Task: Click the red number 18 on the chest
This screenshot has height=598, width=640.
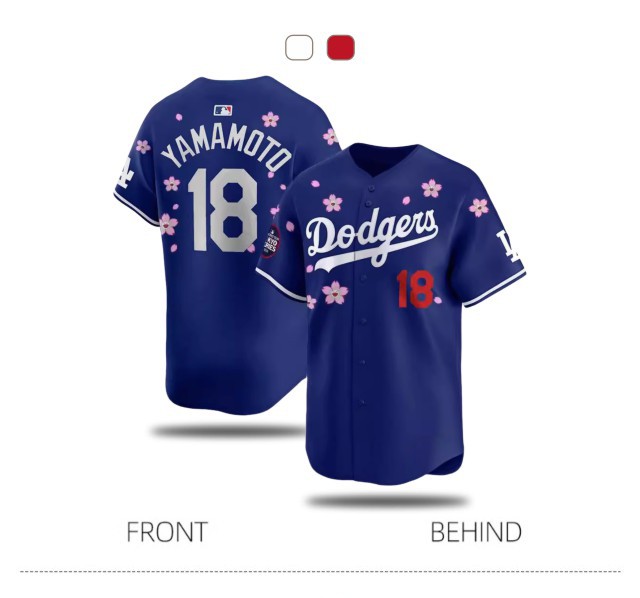Action: tap(415, 289)
